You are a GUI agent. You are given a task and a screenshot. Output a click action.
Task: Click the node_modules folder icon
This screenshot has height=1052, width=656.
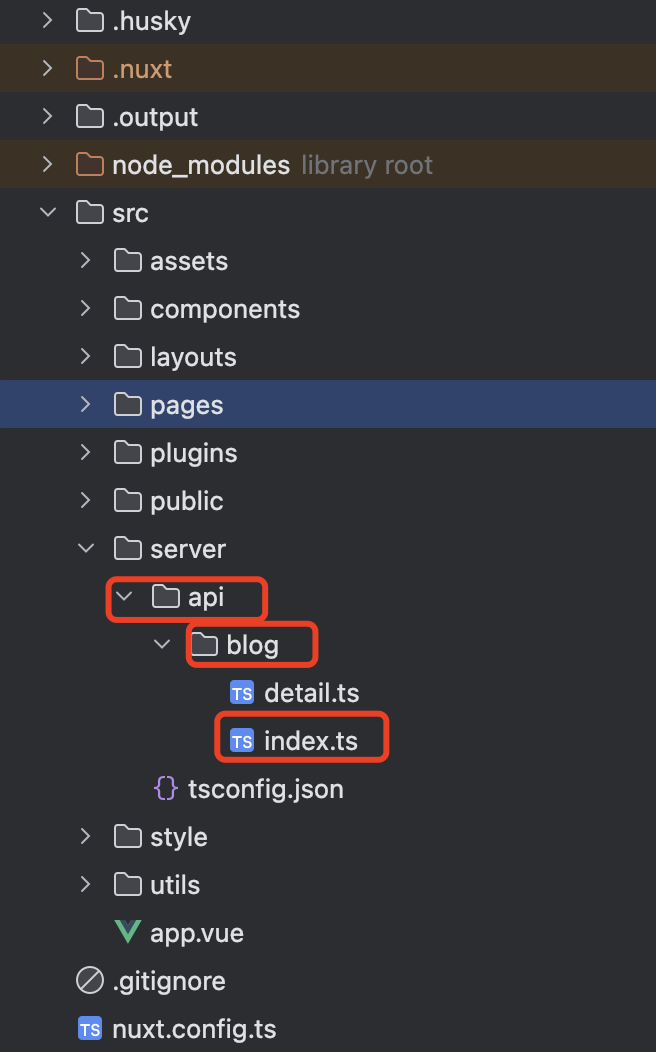(x=90, y=165)
